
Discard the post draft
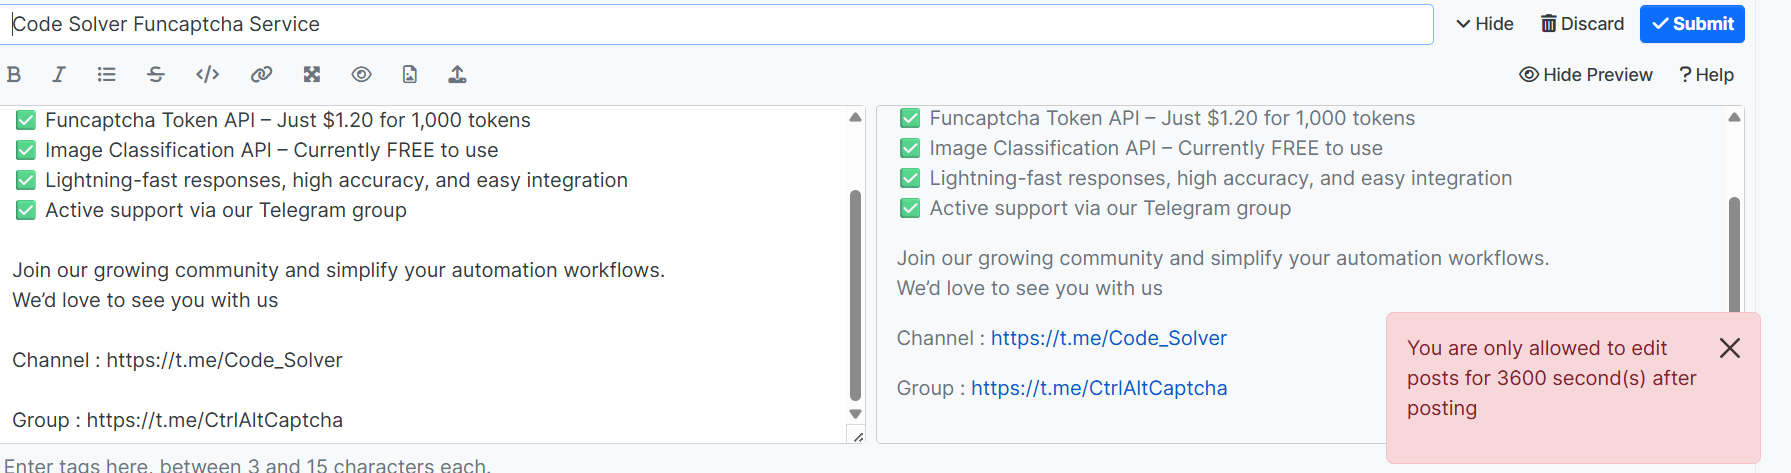(x=1582, y=24)
